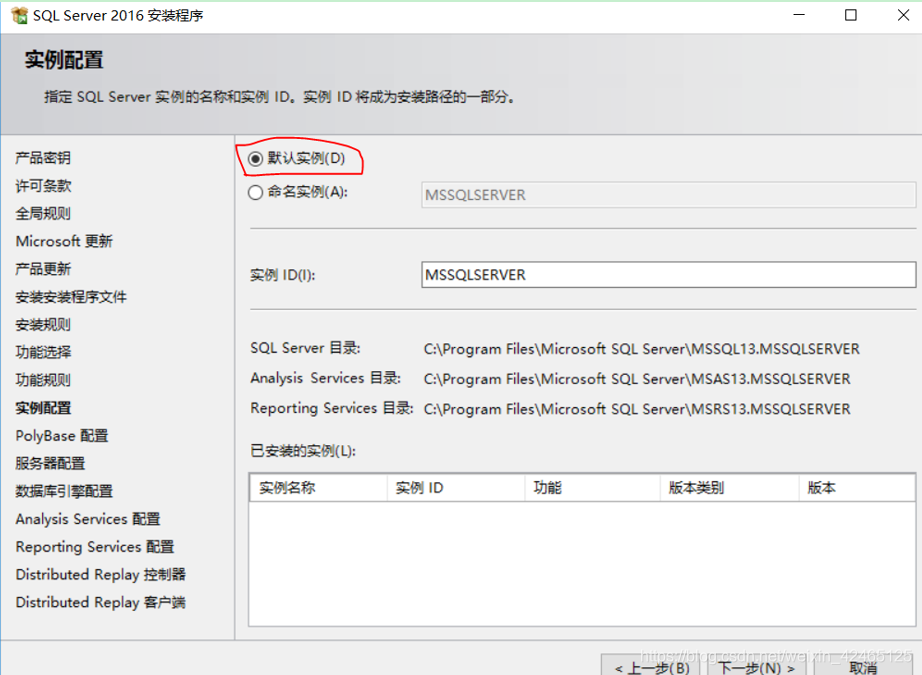This screenshot has width=922, height=675.
Task: Select the 命名实例(A) radio button
Action: tap(255, 192)
